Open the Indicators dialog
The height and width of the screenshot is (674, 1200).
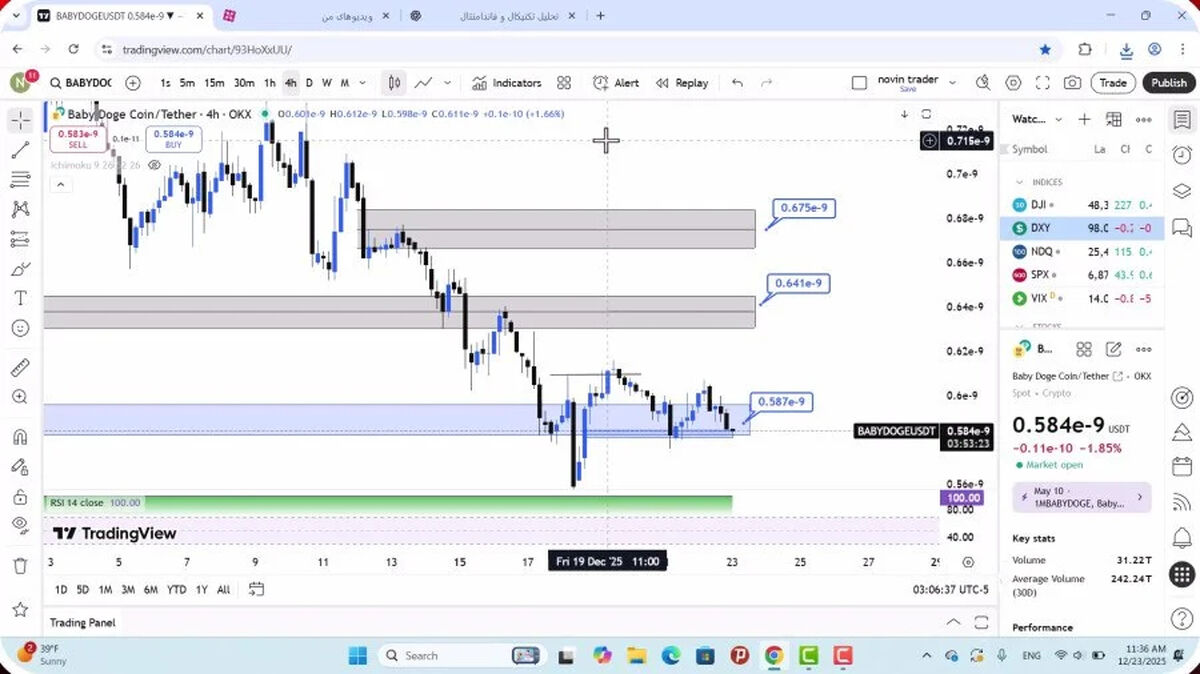[507, 83]
